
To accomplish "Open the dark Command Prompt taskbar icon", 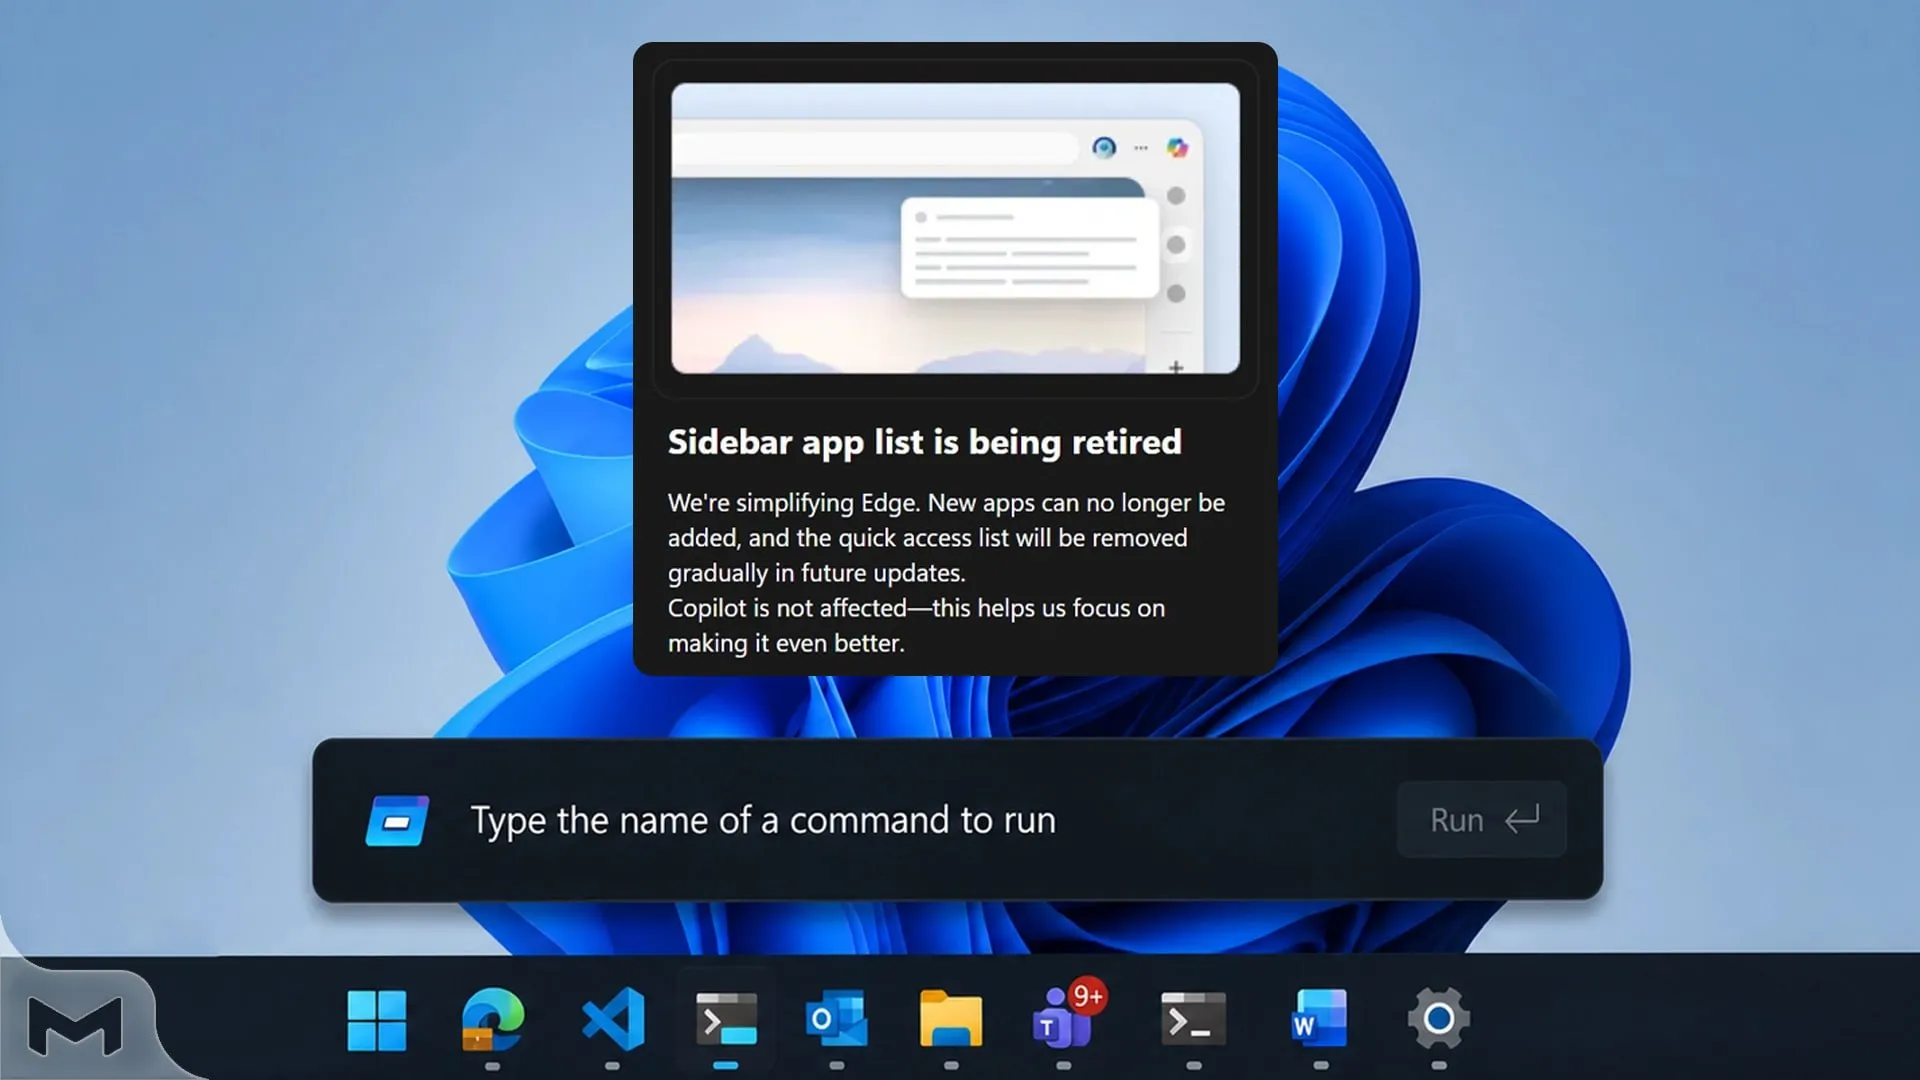I will (x=1193, y=1020).
